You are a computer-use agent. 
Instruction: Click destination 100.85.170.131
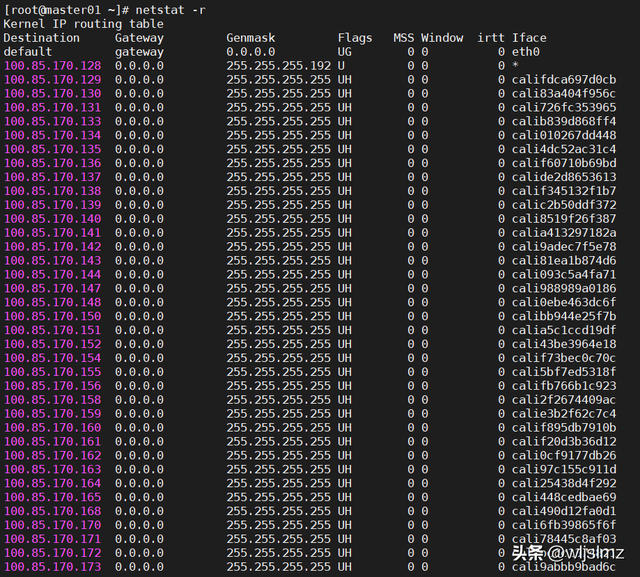(x=52, y=107)
